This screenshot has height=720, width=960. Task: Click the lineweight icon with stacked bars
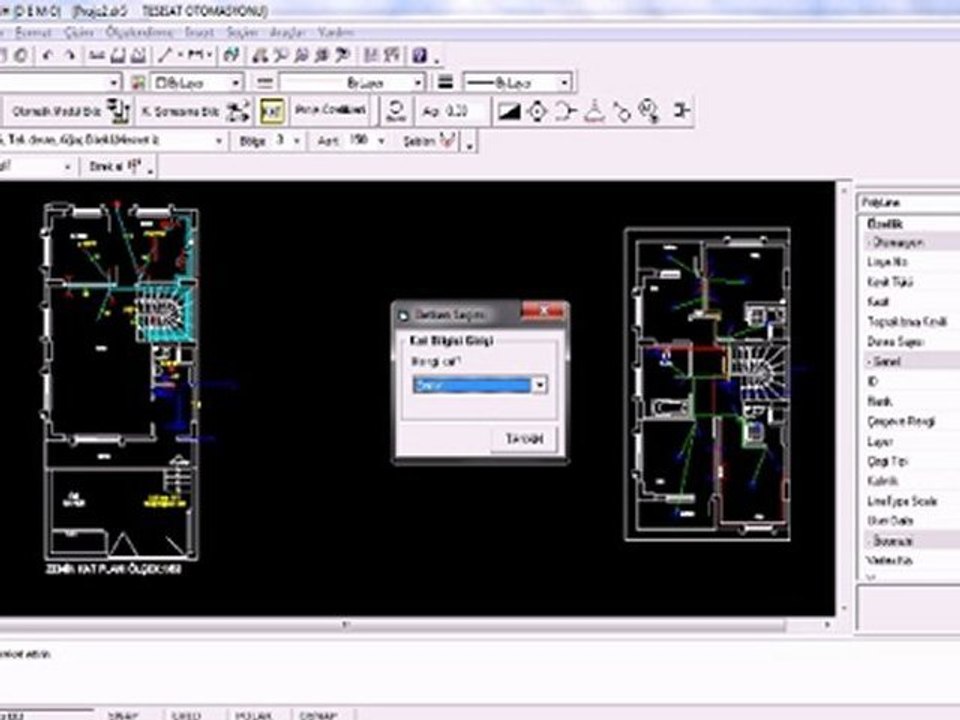pyautogui.click(x=445, y=82)
